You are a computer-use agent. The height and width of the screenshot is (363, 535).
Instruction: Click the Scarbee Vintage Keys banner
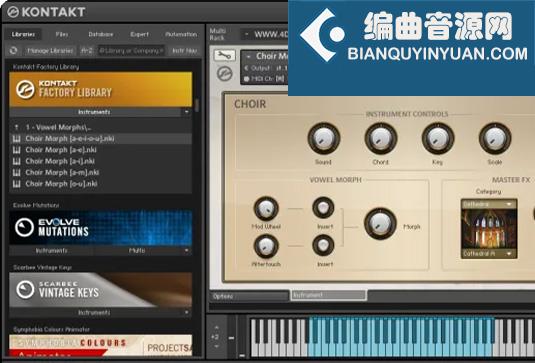click(x=101, y=290)
